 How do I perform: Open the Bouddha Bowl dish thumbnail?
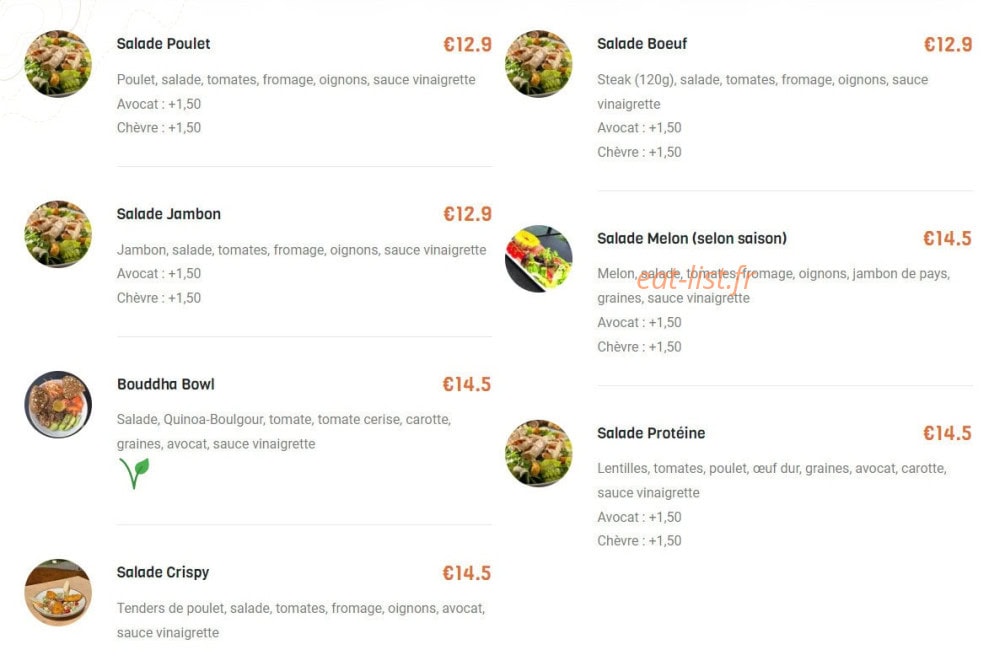tap(58, 404)
